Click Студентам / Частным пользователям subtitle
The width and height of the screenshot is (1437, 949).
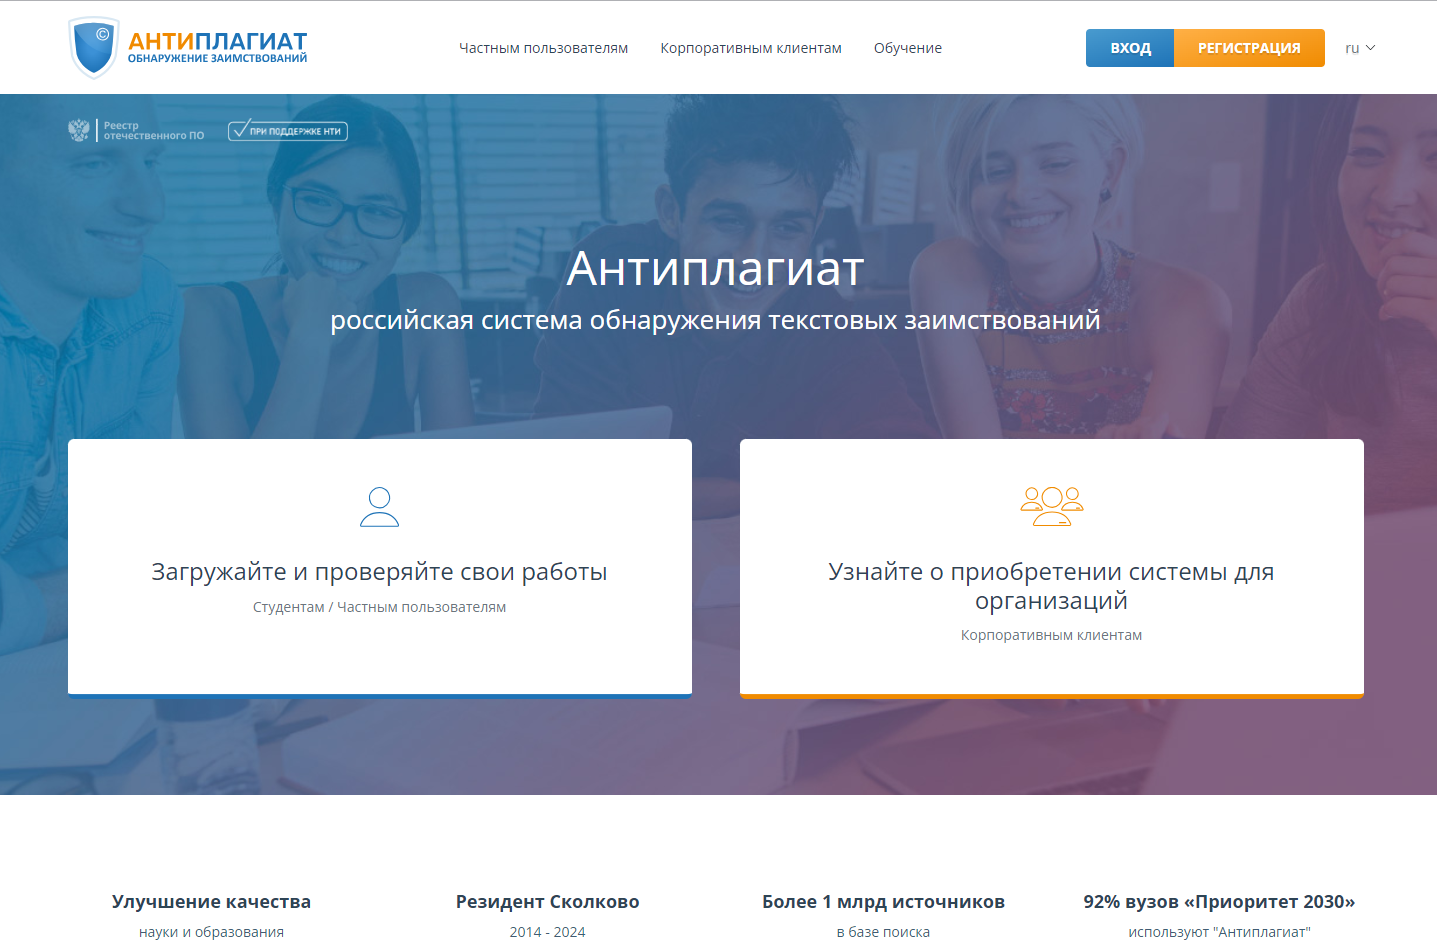[380, 607]
